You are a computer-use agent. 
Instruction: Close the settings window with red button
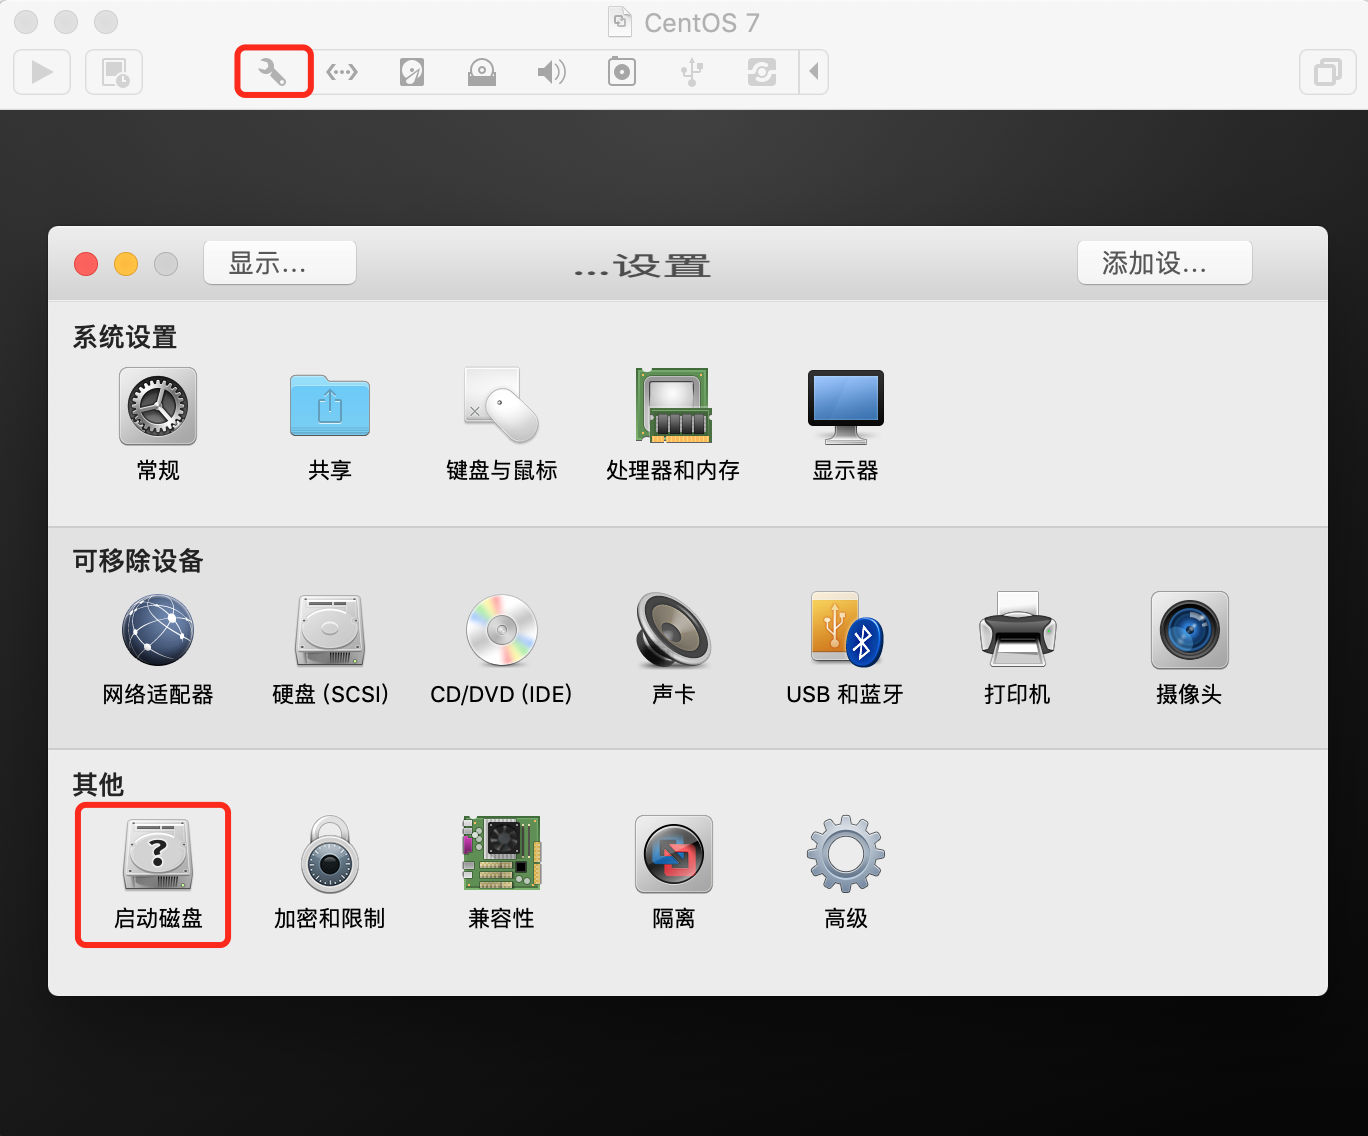pos(86,264)
